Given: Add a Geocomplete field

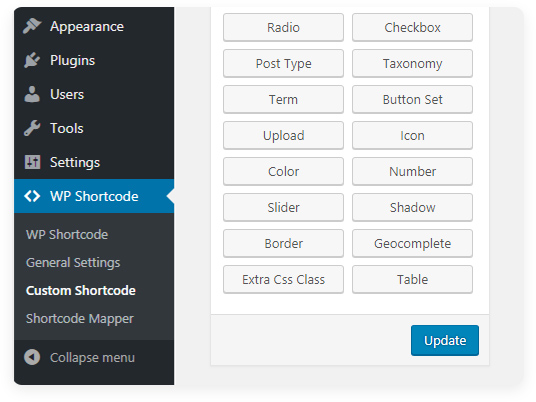Looking at the screenshot, I should 412,243.
